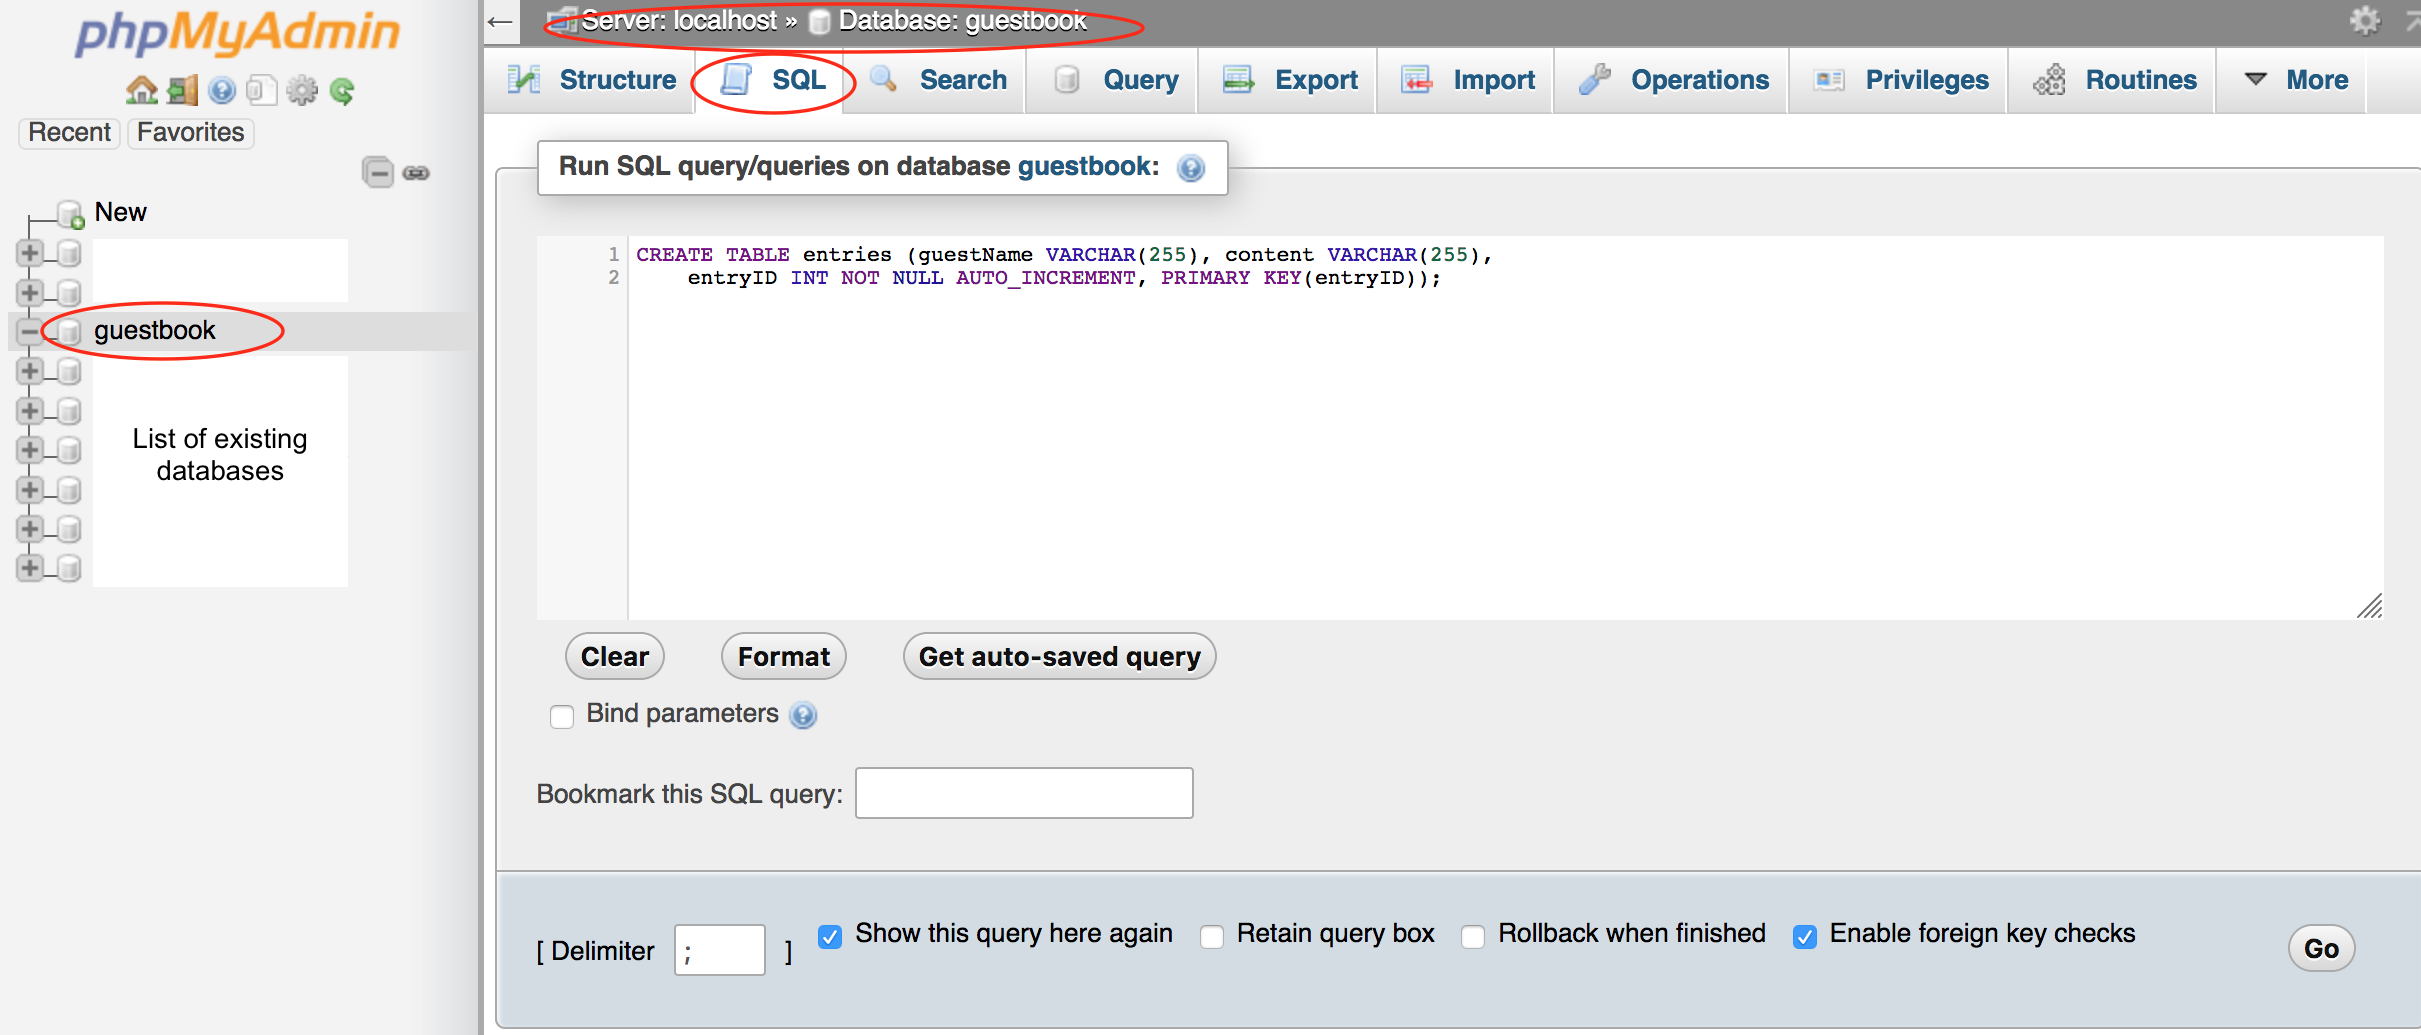Open phpMyAdmin documentation via question-mark icon
The height and width of the screenshot is (1035, 2421).
(x=221, y=89)
